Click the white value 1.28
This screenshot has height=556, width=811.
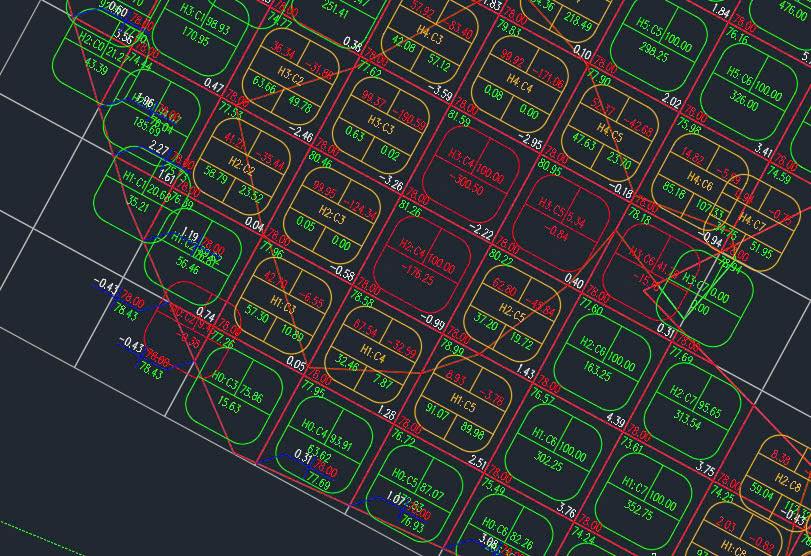coord(387,414)
